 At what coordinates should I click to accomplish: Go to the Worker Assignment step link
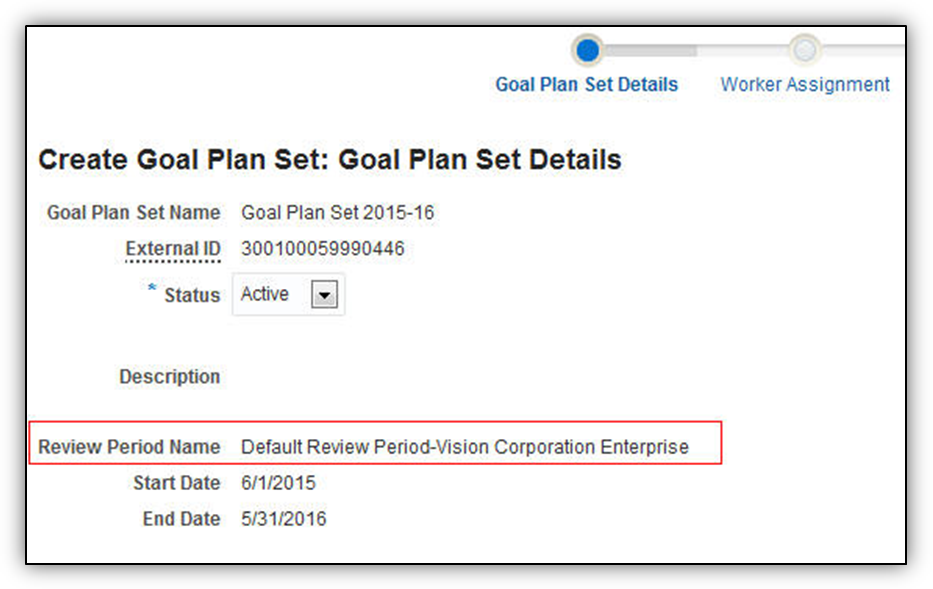pos(805,85)
